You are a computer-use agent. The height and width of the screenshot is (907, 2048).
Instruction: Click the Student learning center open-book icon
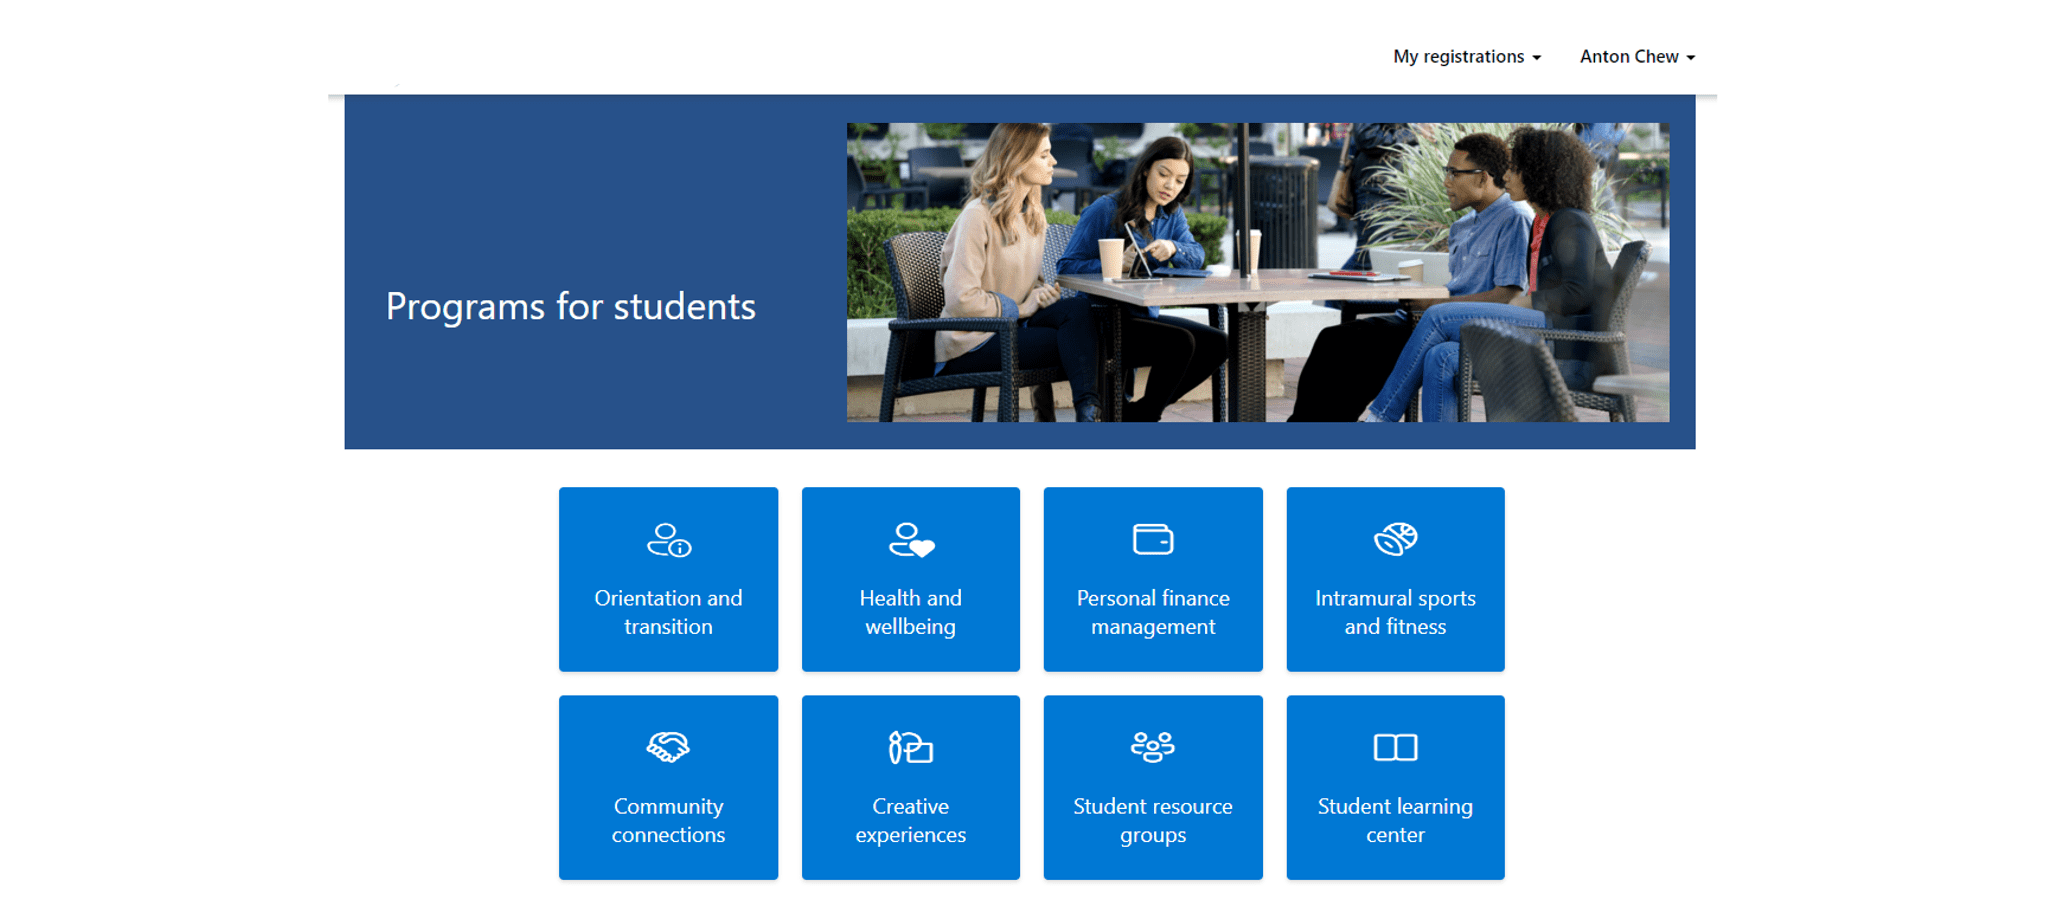click(x=1394, y=748)
